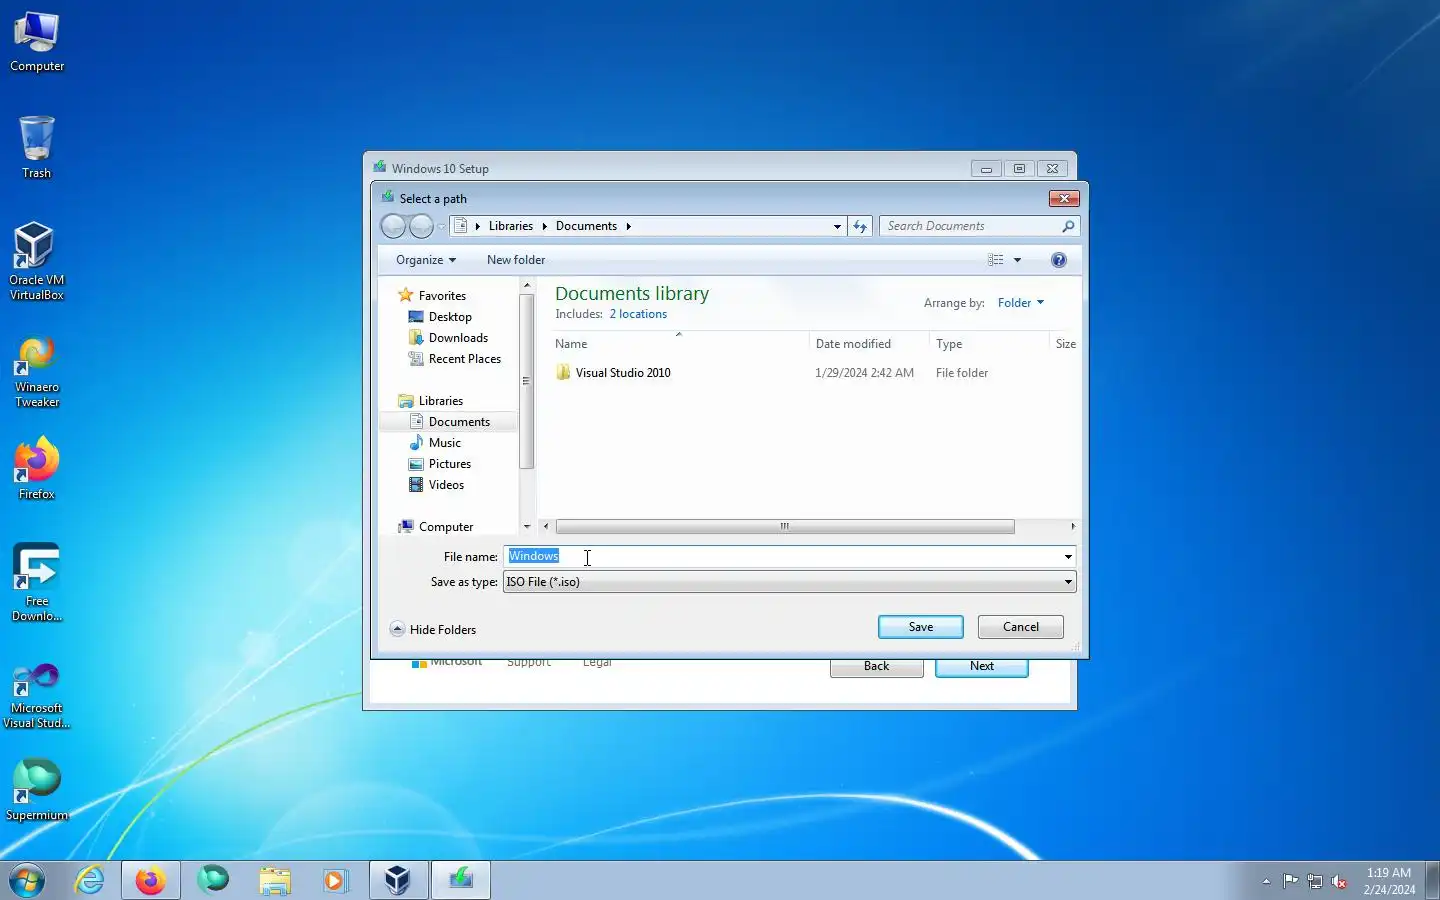This screenshot has height=900, width=1440.
Task: Go to Downloads in Favorites
Action: [x=458, y=338]
